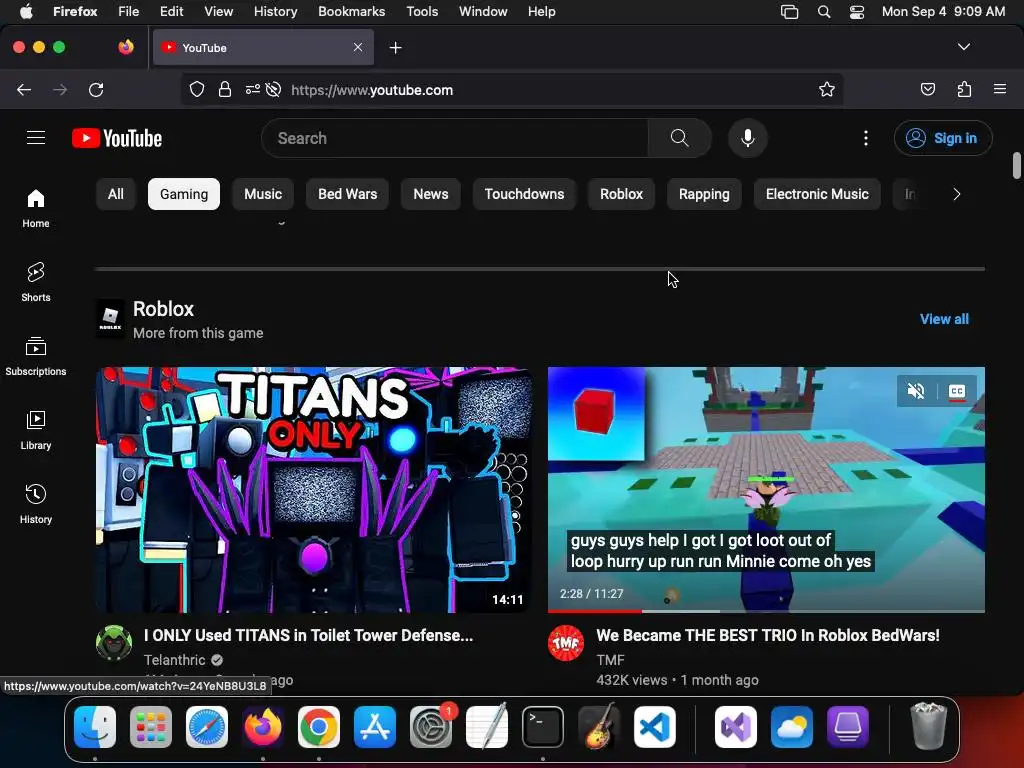Open the History menu in menu bar
Screen dimensions: 1024x768
(x=276, y=12)
